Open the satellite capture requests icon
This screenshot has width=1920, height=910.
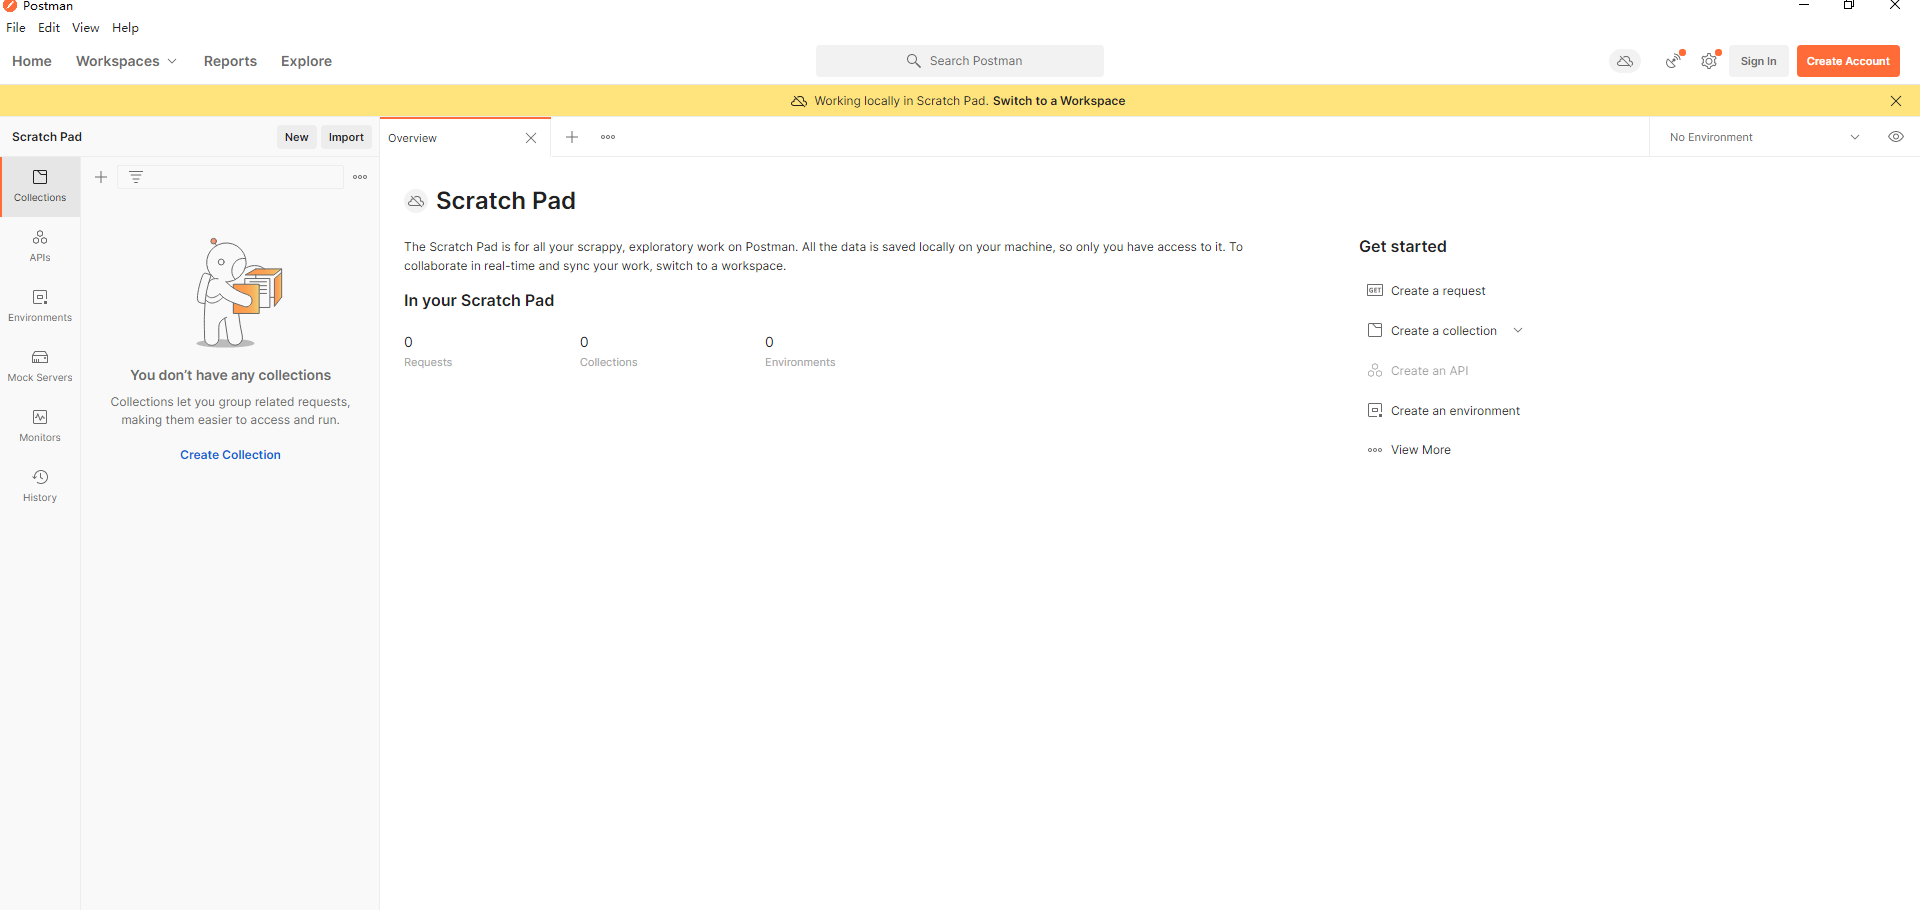tap(1673, 61)
